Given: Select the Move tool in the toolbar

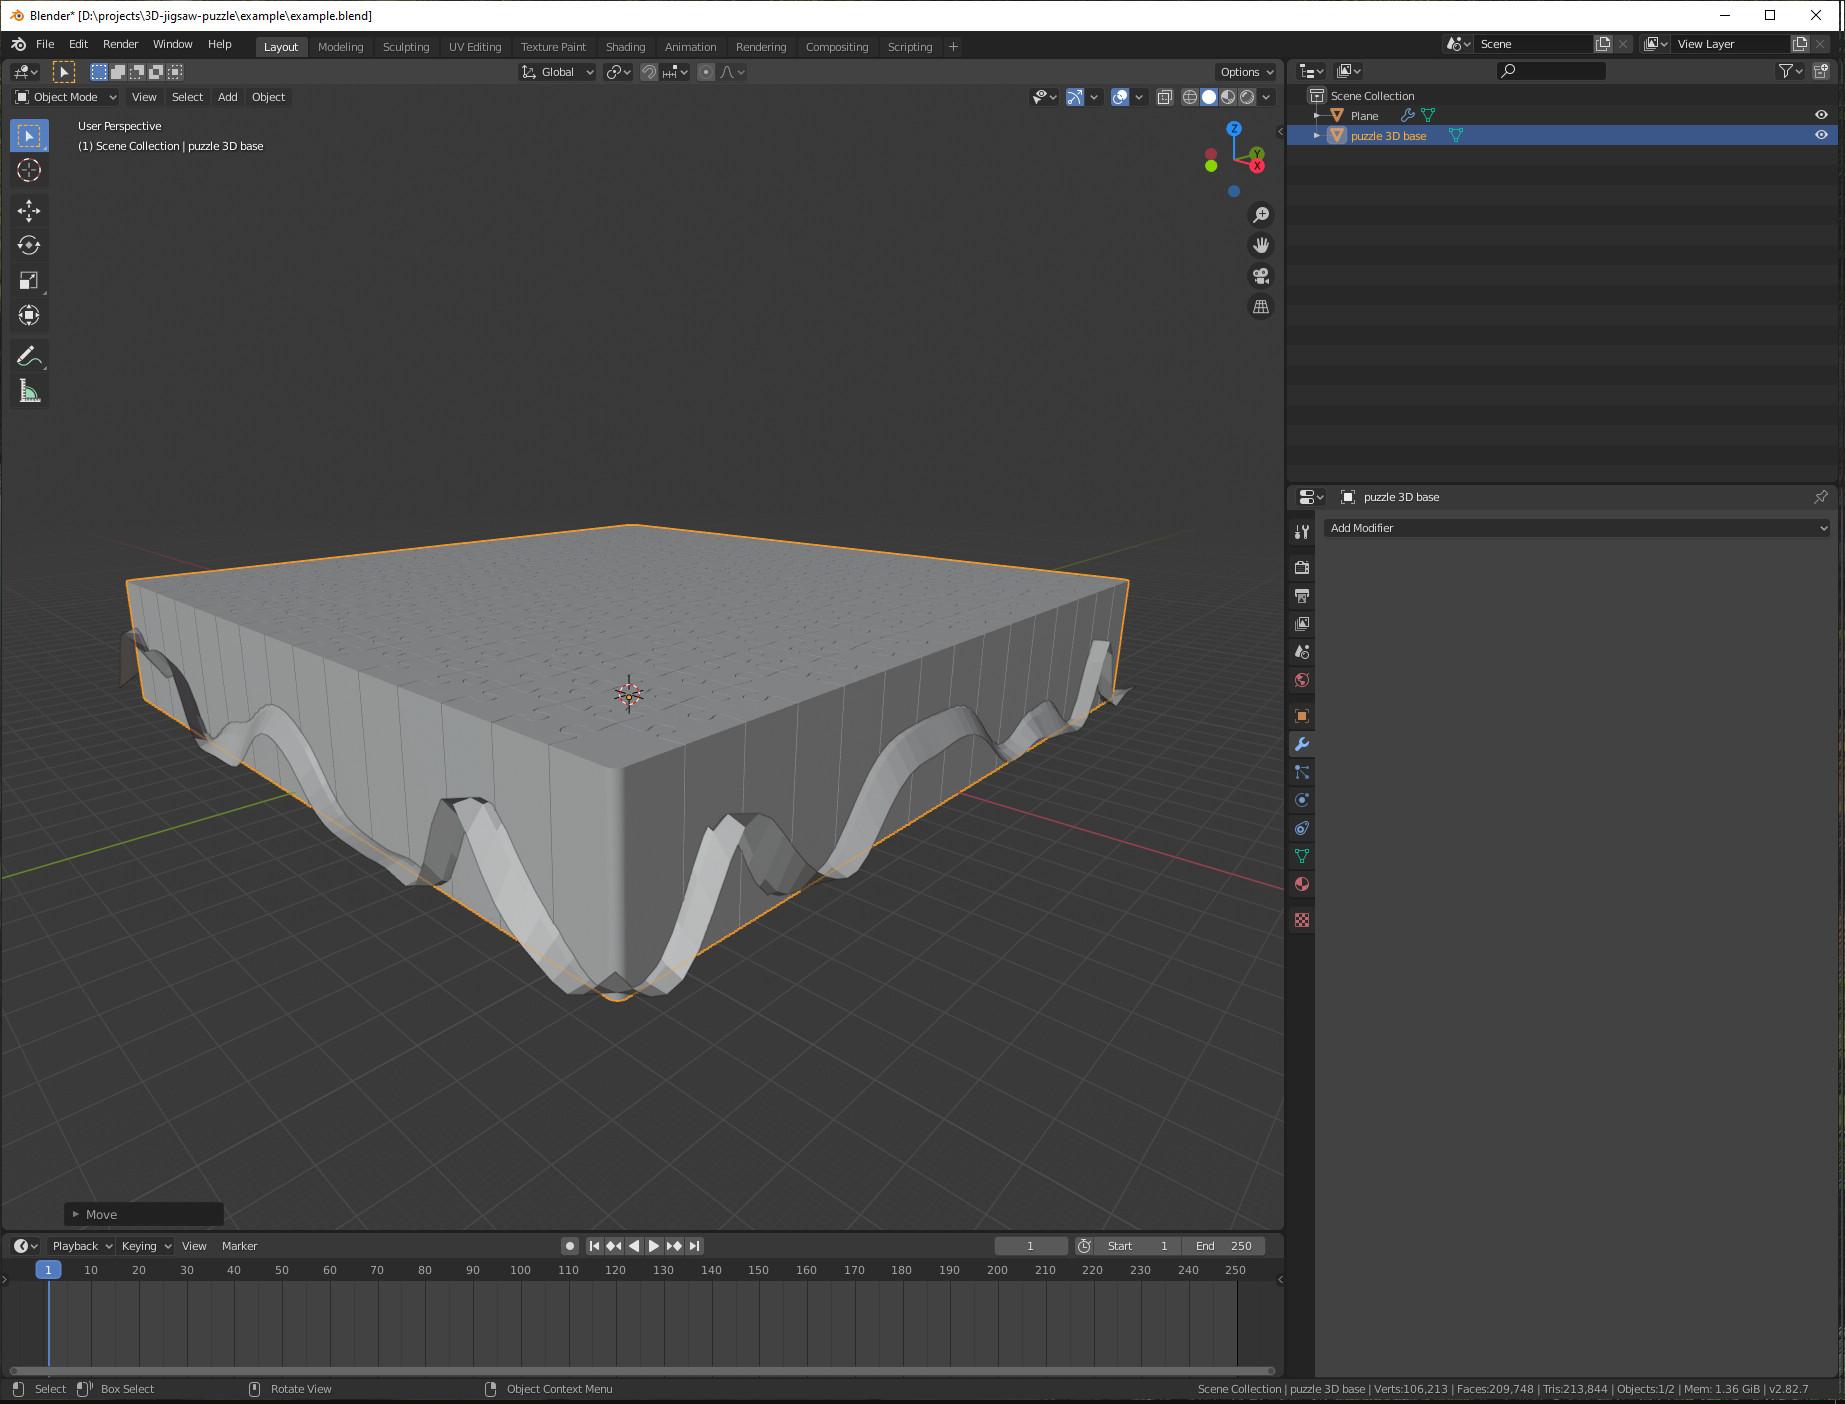Looking at the screenshot, I should click(29, 211).
